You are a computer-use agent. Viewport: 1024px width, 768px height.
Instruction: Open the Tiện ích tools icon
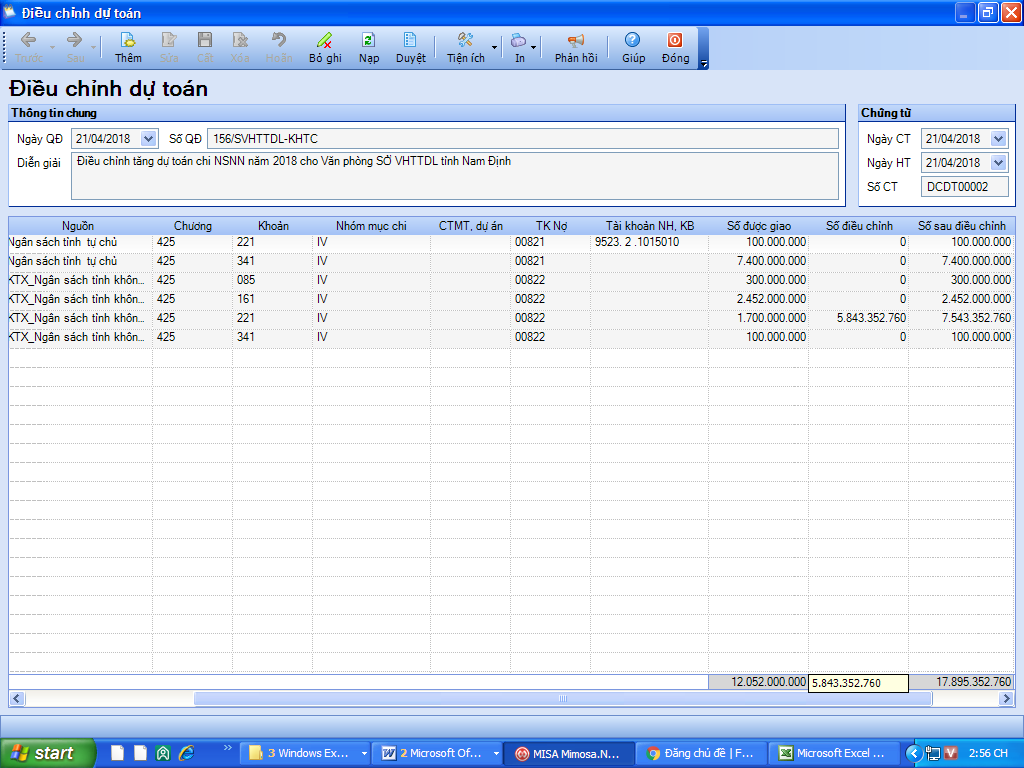point(465,40)
